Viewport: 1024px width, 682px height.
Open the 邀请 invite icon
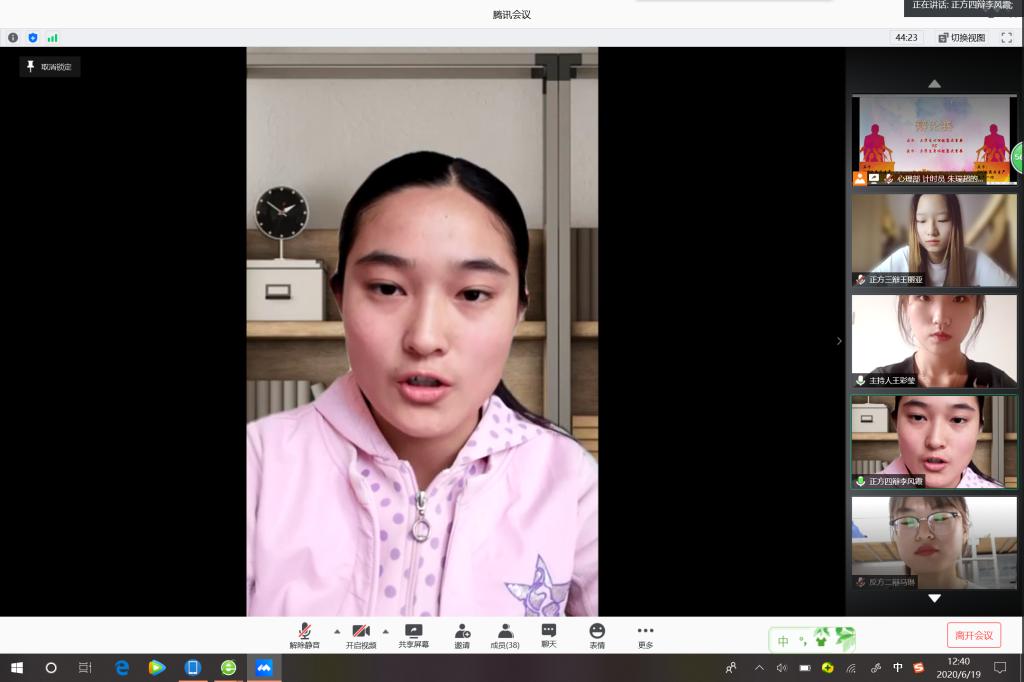(x=462, y=635)
